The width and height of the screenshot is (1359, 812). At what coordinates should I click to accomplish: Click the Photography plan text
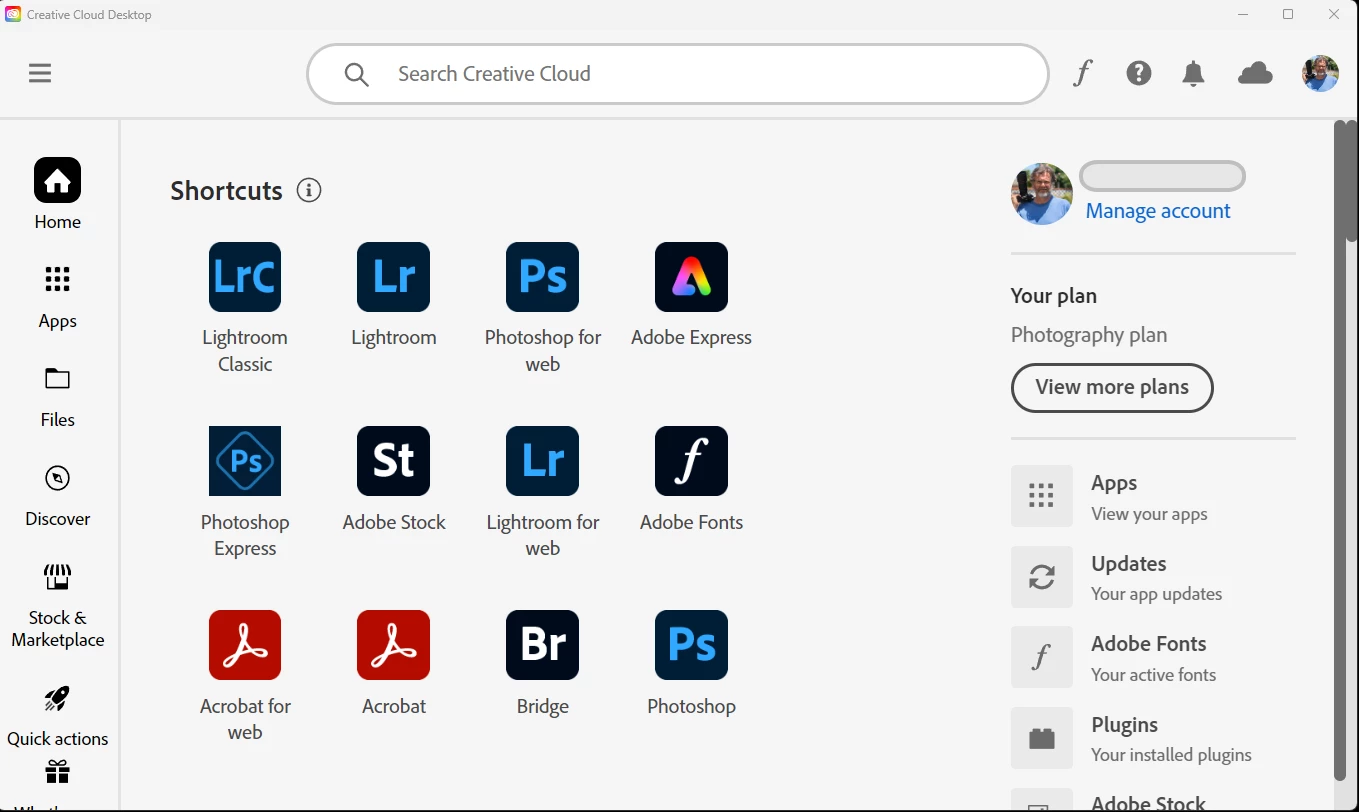point(1089,335)
